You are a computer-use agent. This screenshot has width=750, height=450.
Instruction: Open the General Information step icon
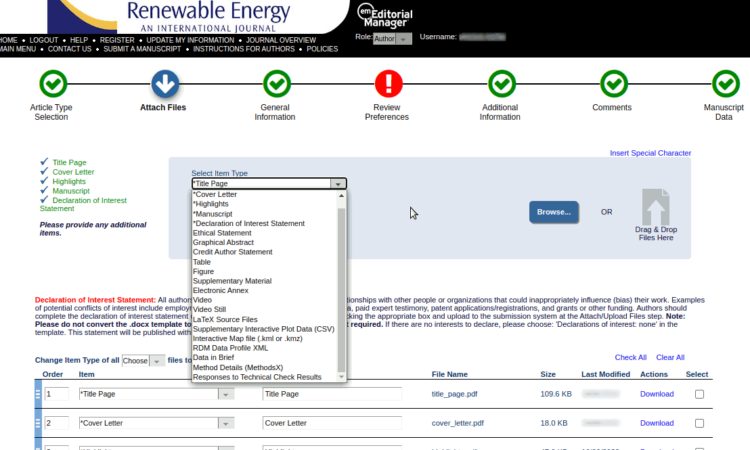click(275, 84)
